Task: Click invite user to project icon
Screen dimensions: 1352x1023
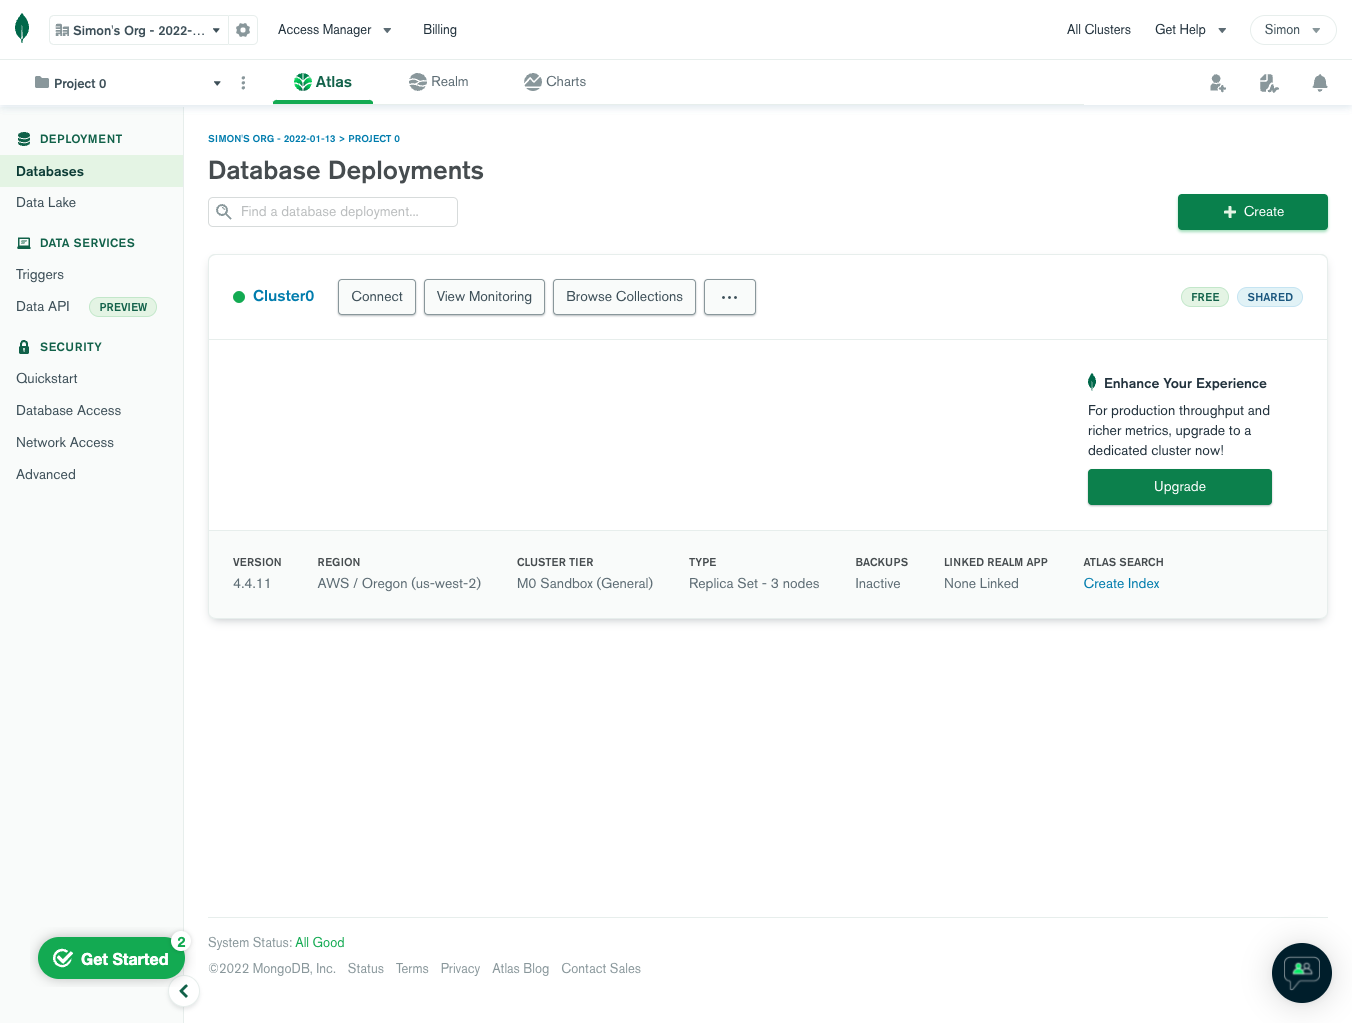Action: (1217, 83)
